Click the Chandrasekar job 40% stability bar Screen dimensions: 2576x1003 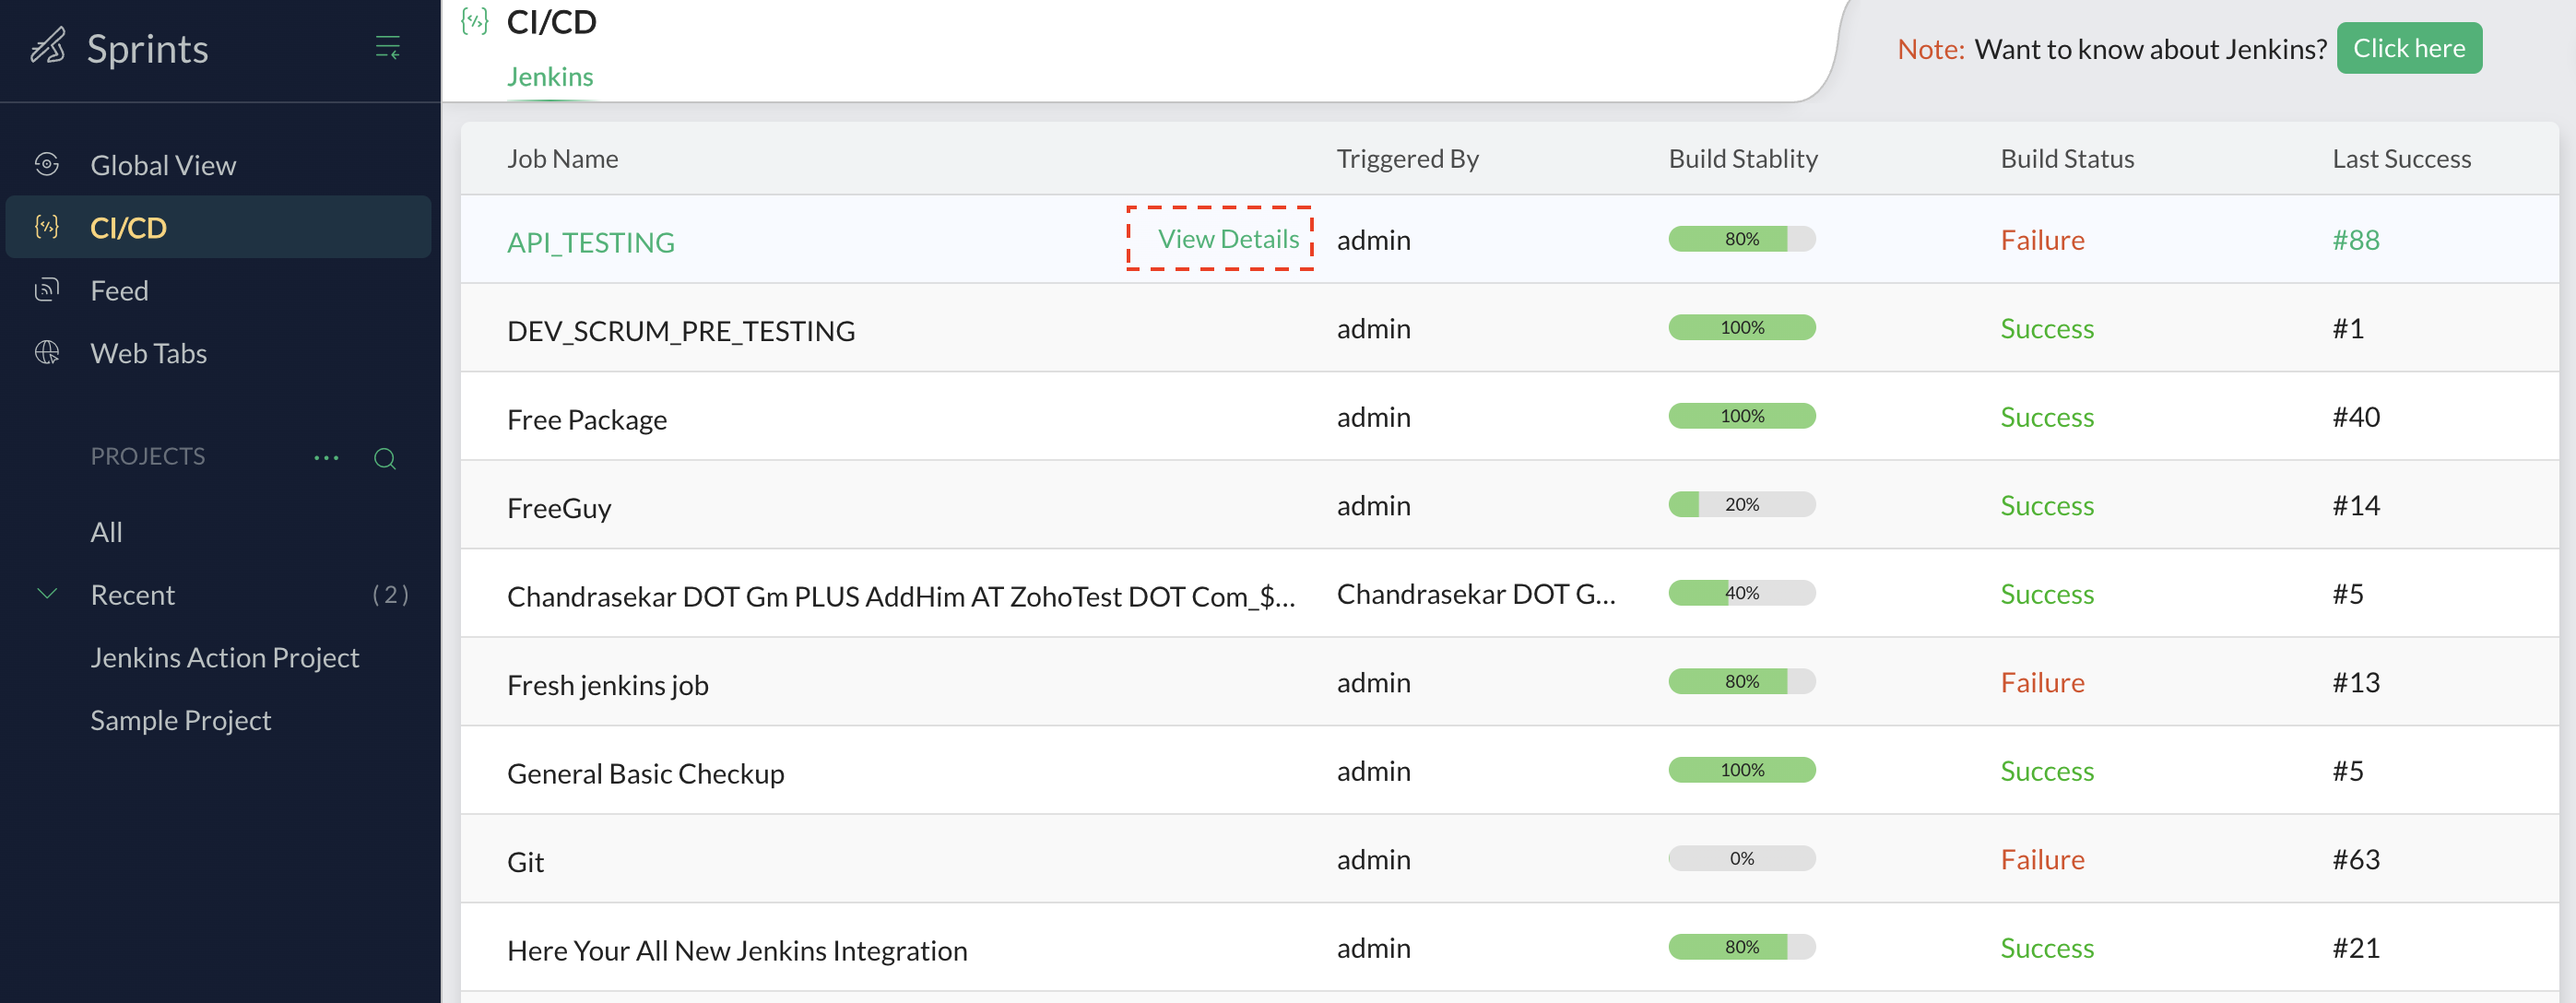[x=1741, y=593]
